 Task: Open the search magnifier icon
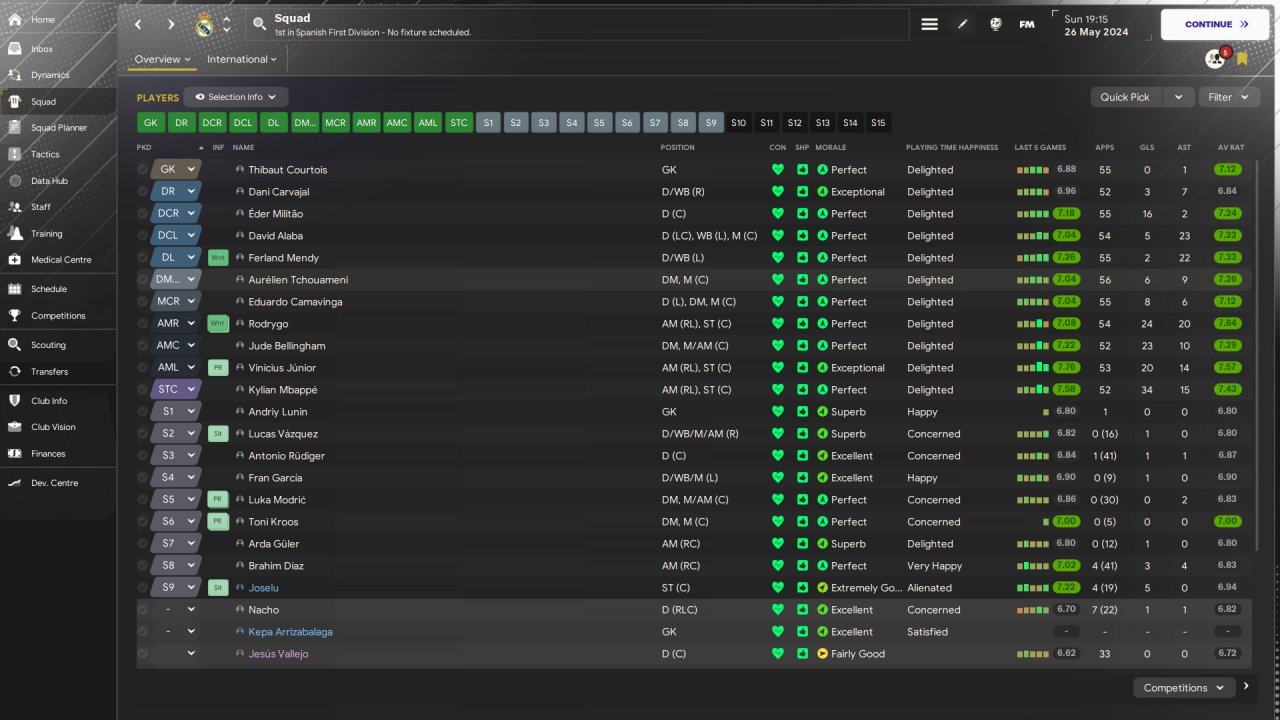pos(259,24)
